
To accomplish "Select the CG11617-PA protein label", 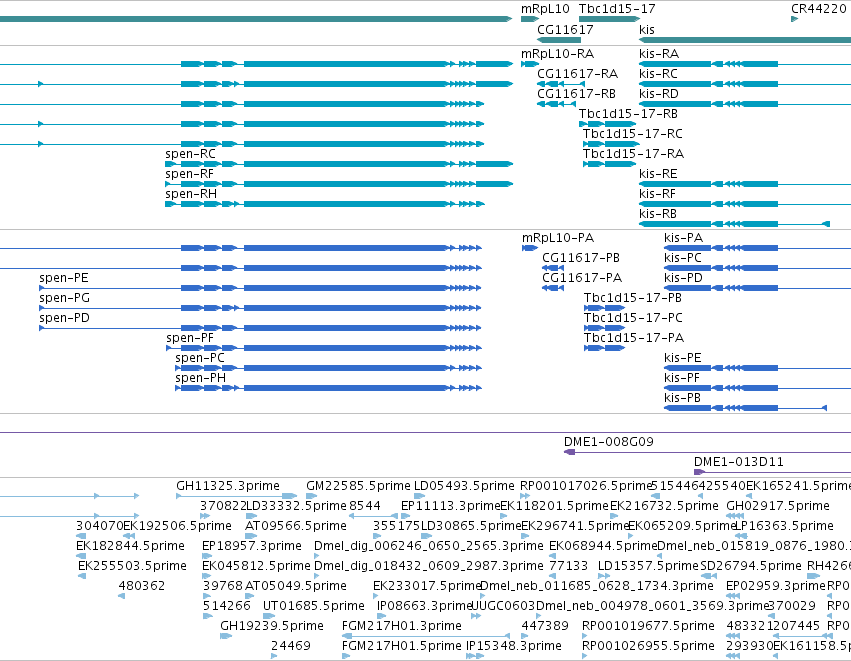I will pos(582,278).
